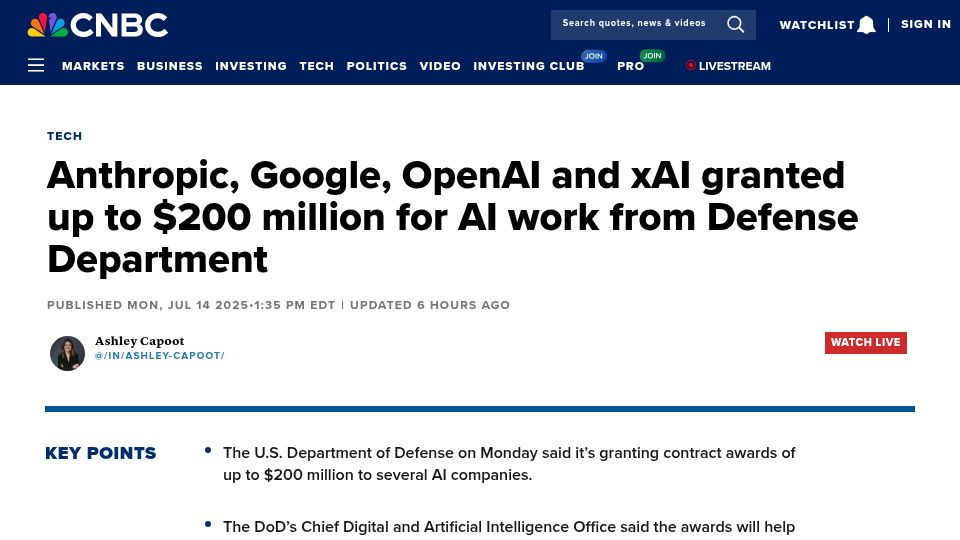Image resolution: width=960 pixels, height=540 pixels.
Task: Open the Business menu
Action: (170, 66)
